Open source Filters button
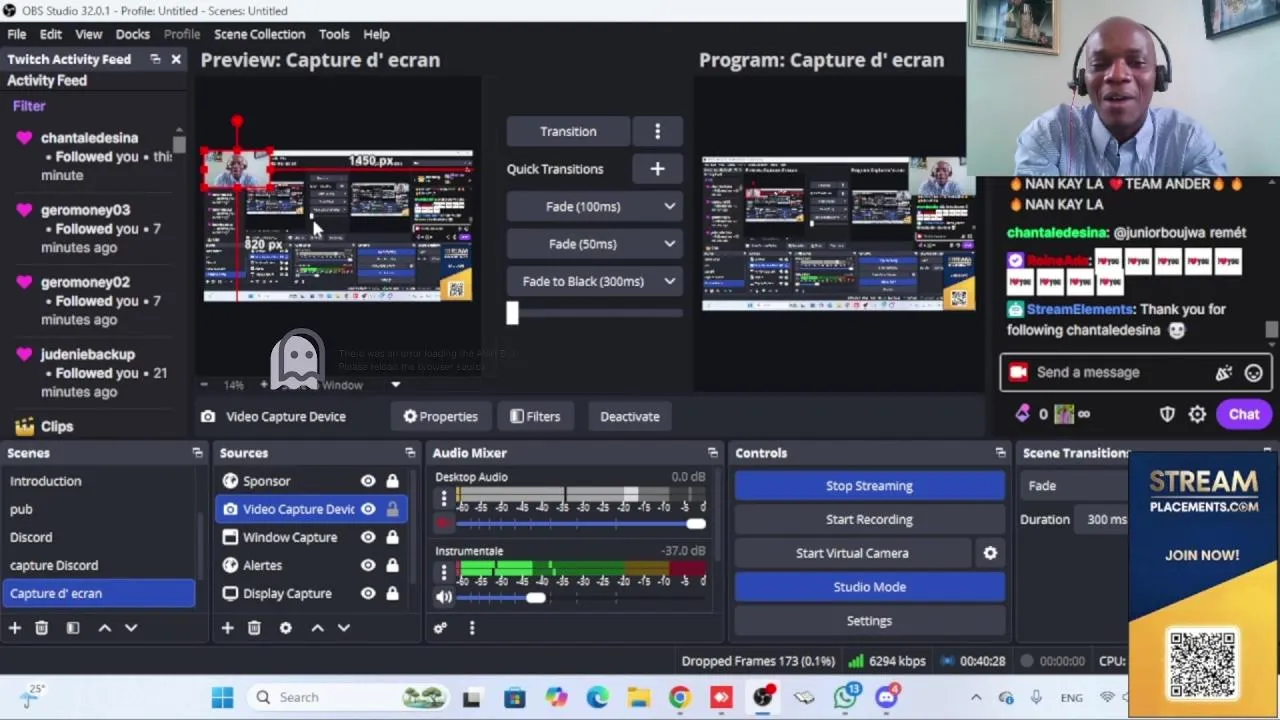 pos(535,416)
